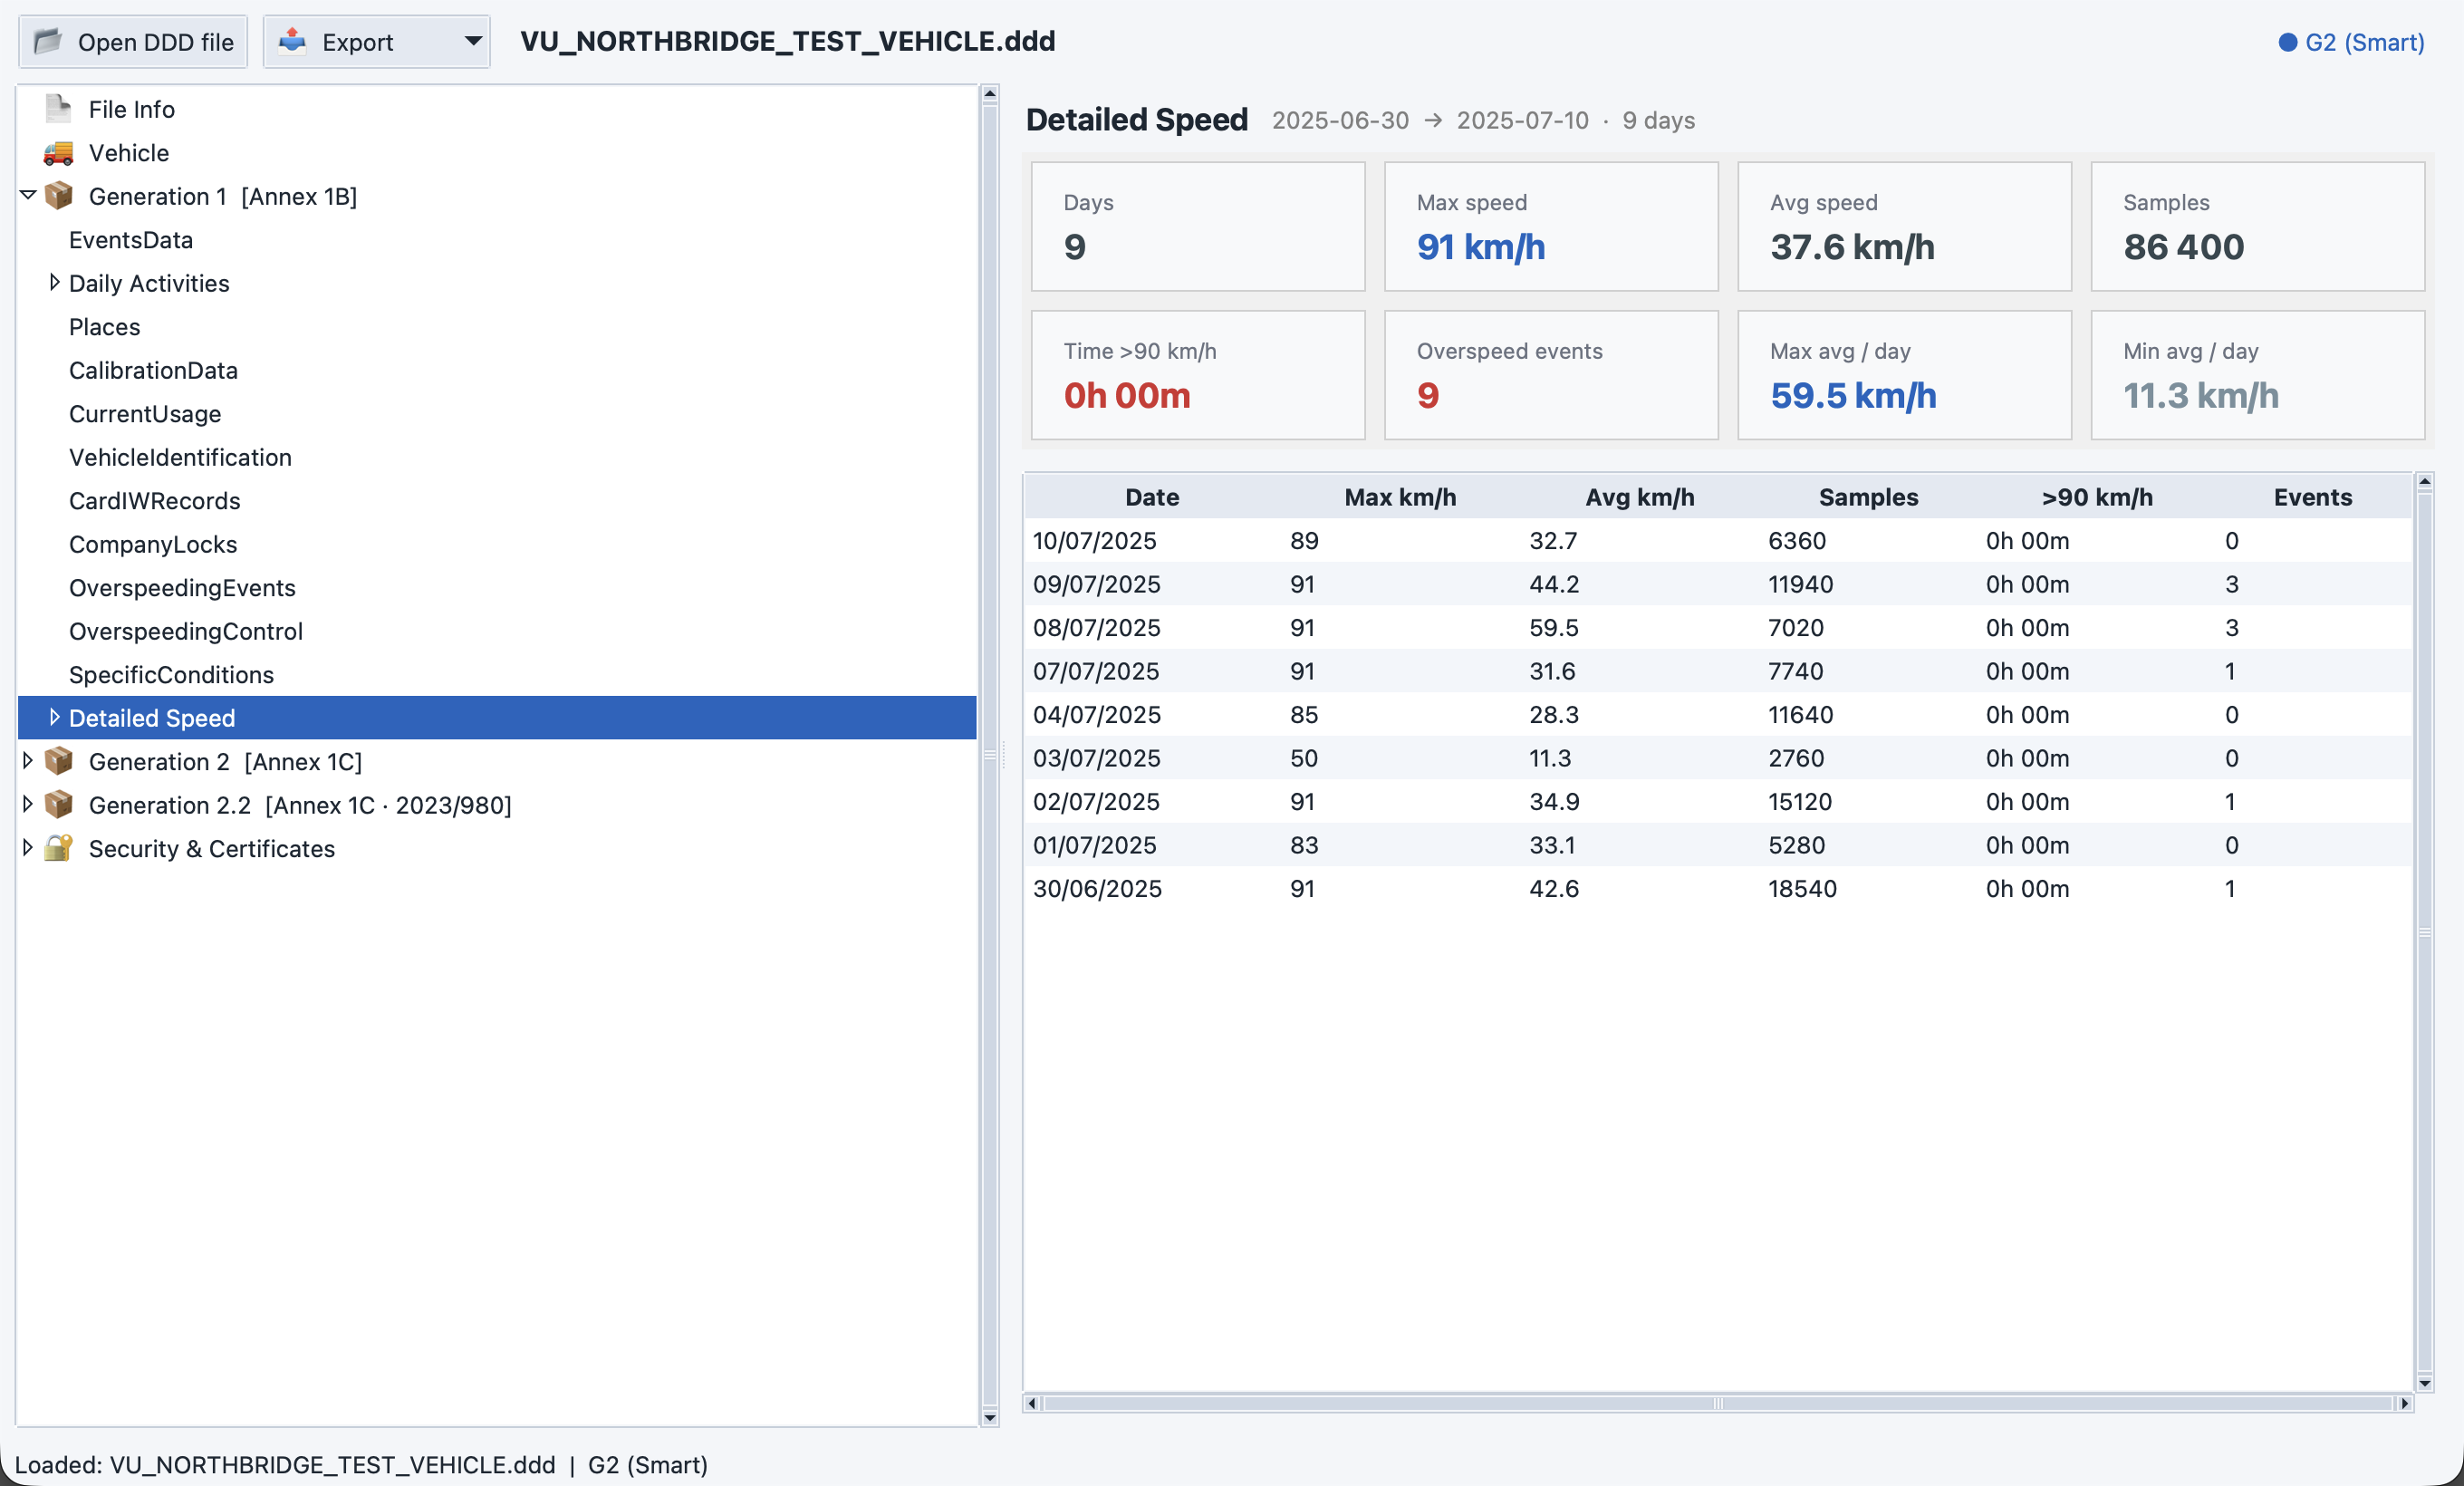Select the Places tree item
Screen dimensions: 2464x1486
point(104,327)
